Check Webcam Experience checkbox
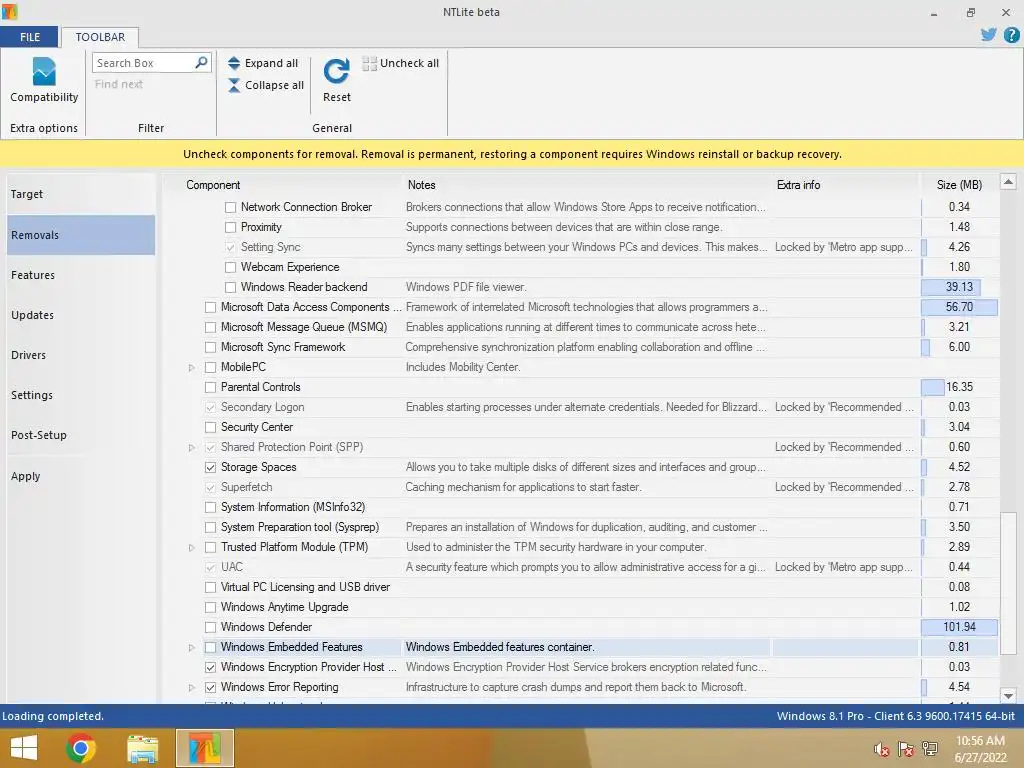1024x768 pixels. coord(231,267)
